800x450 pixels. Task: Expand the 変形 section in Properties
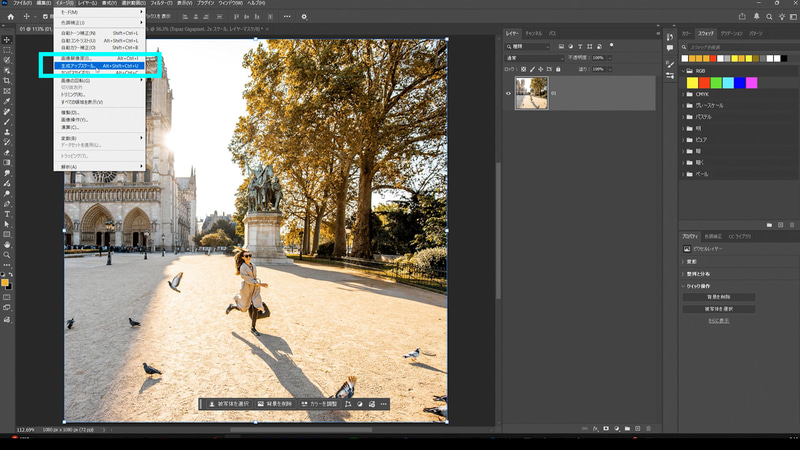[683, 262]
